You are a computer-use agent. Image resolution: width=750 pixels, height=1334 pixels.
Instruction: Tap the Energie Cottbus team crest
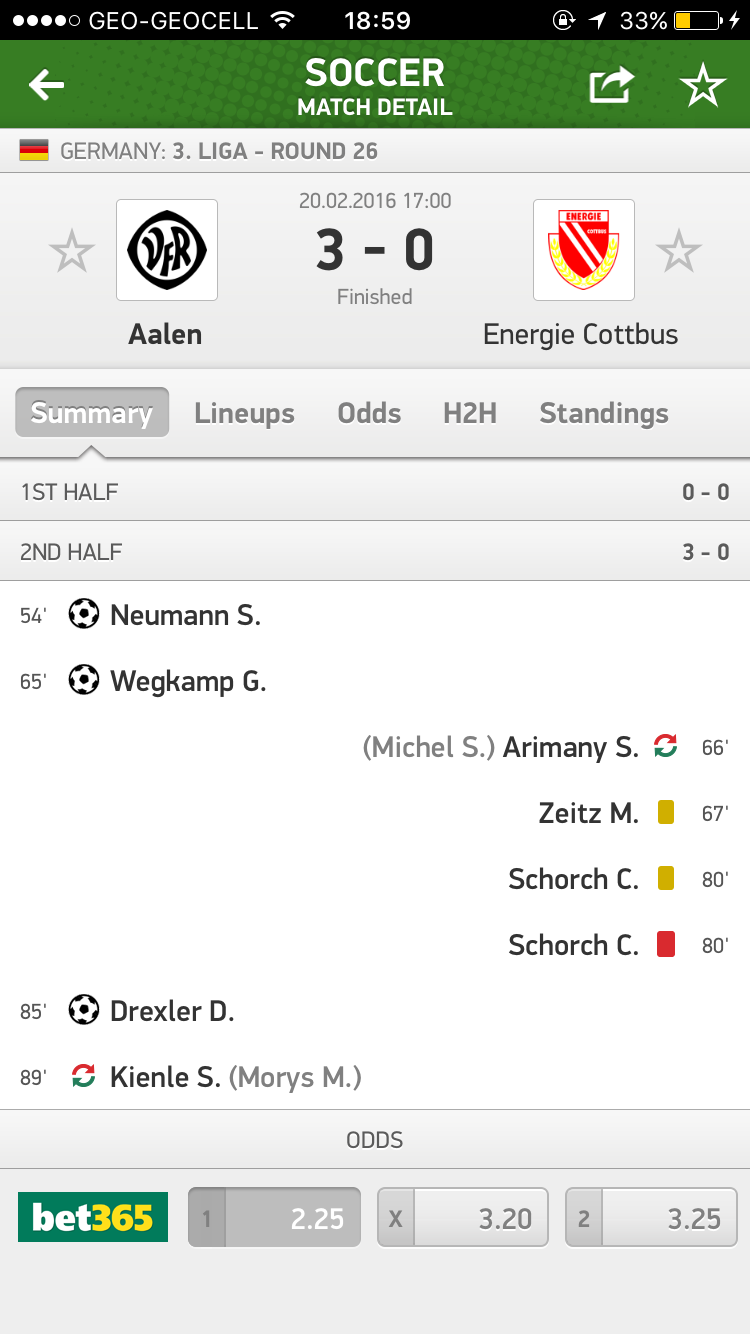point(584,250)
